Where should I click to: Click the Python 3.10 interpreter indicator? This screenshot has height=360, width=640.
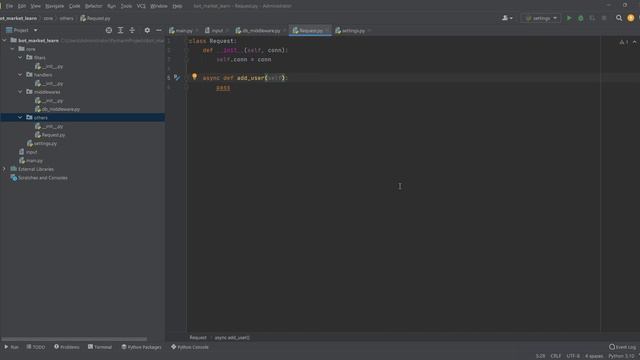(x=621, y=356)
